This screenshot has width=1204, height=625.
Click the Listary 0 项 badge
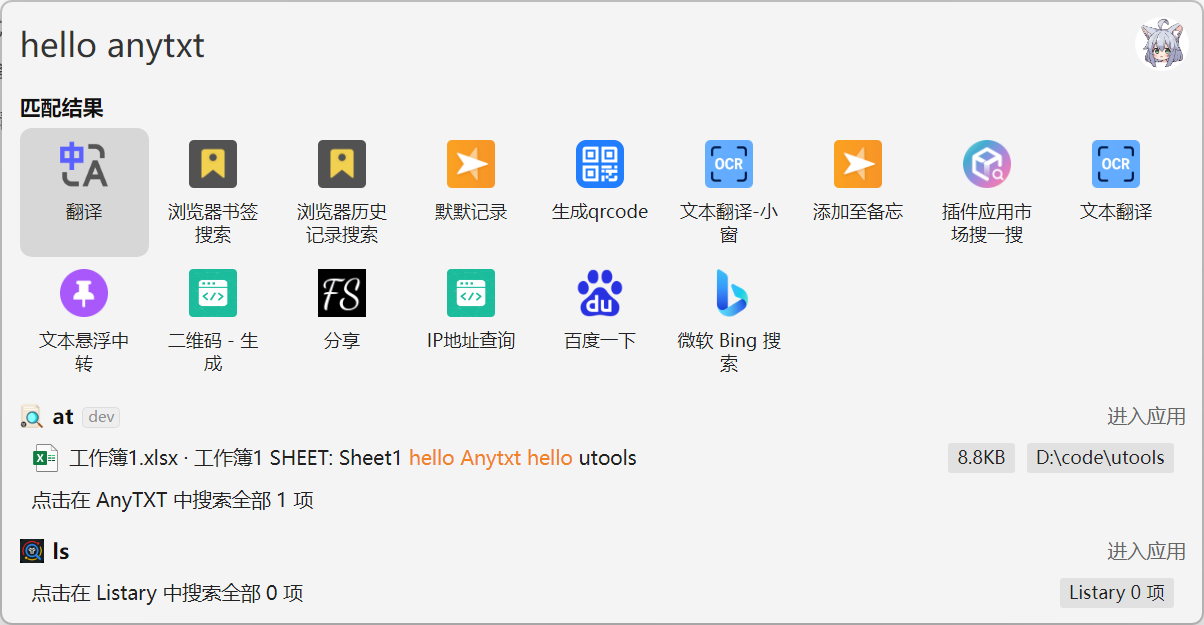tap(1117, 593)
